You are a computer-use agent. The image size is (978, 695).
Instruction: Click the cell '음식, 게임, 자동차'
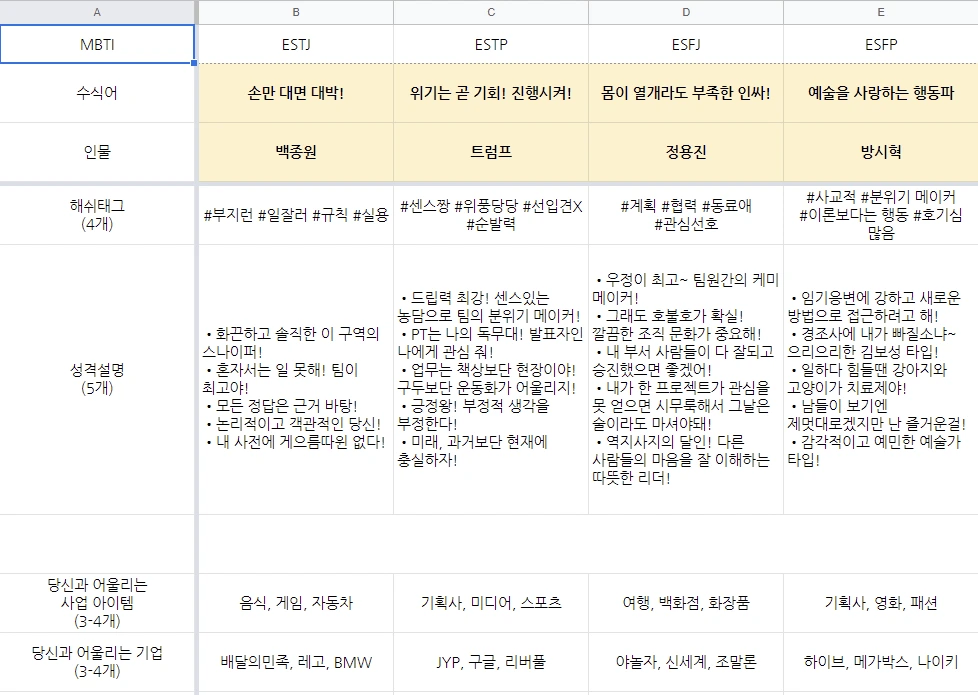point(296,603)
